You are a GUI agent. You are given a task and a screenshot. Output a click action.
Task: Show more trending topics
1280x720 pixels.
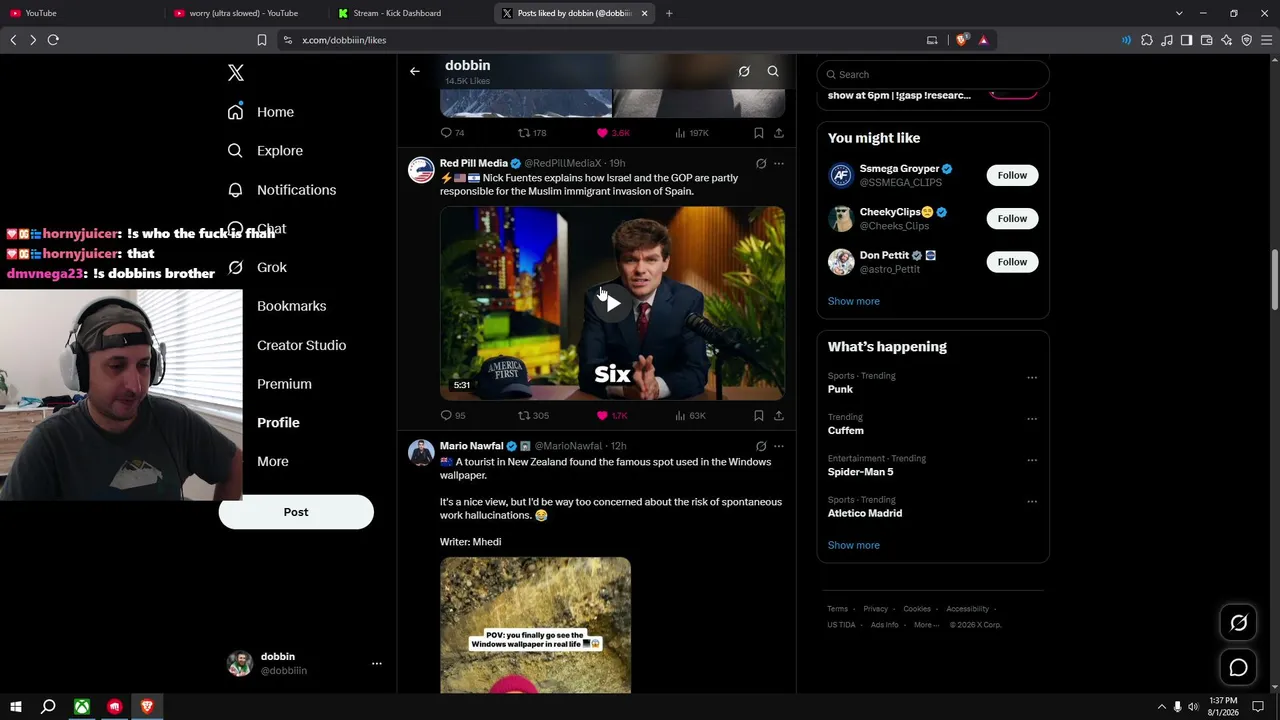(854, 545)
